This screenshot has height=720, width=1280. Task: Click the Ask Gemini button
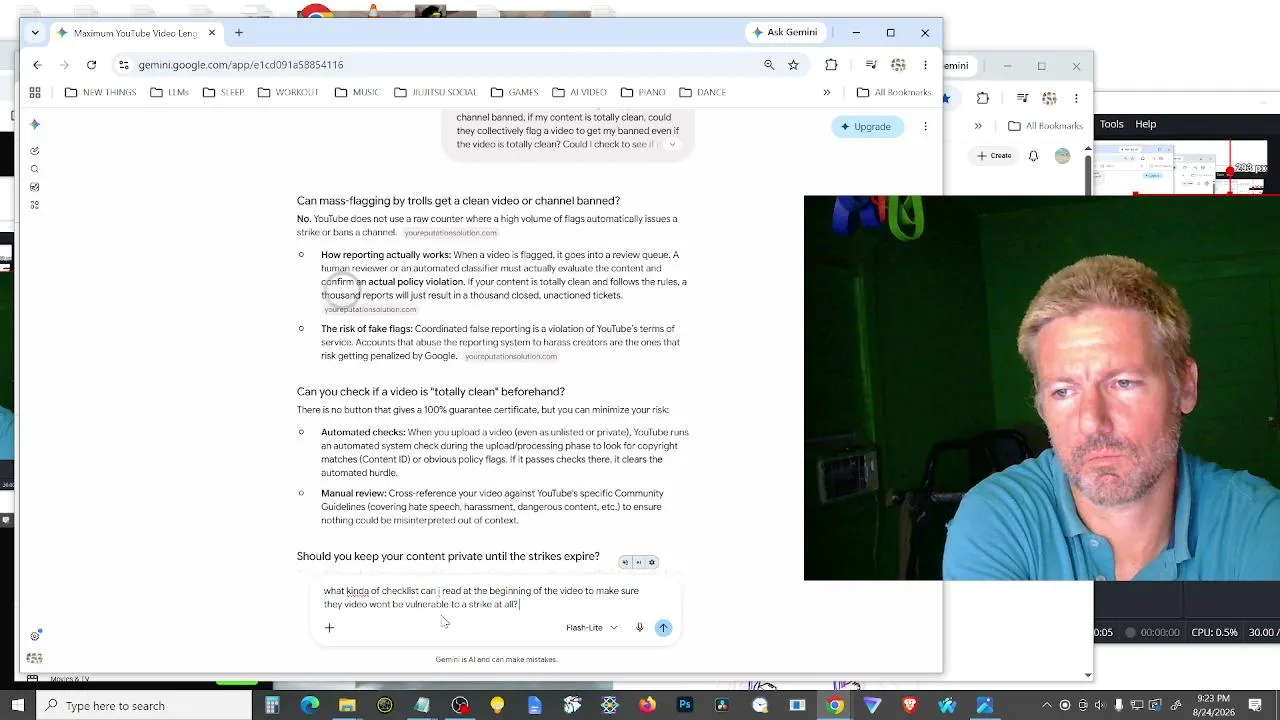point(786,33)
